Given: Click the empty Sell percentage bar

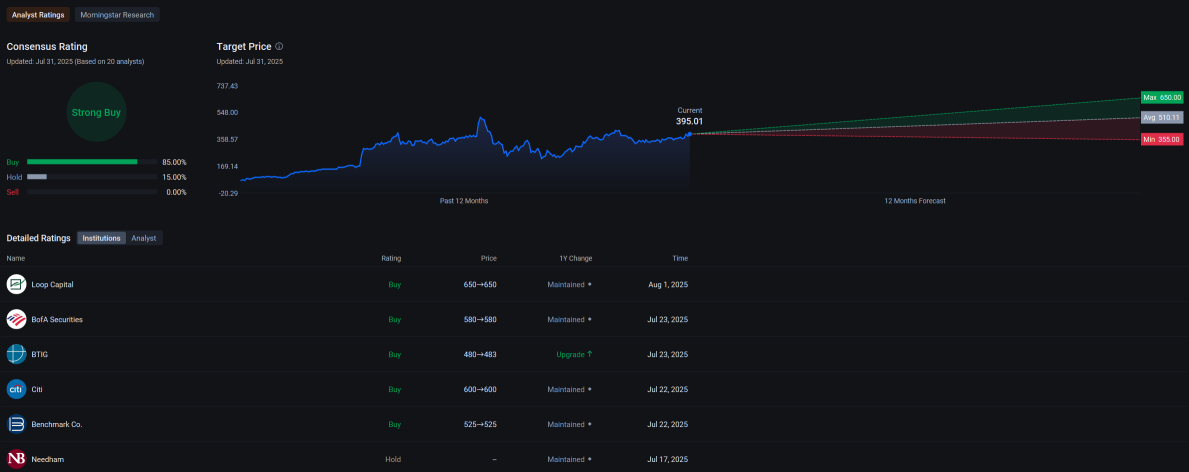Looking at the screenshot, I should point(92,192).
